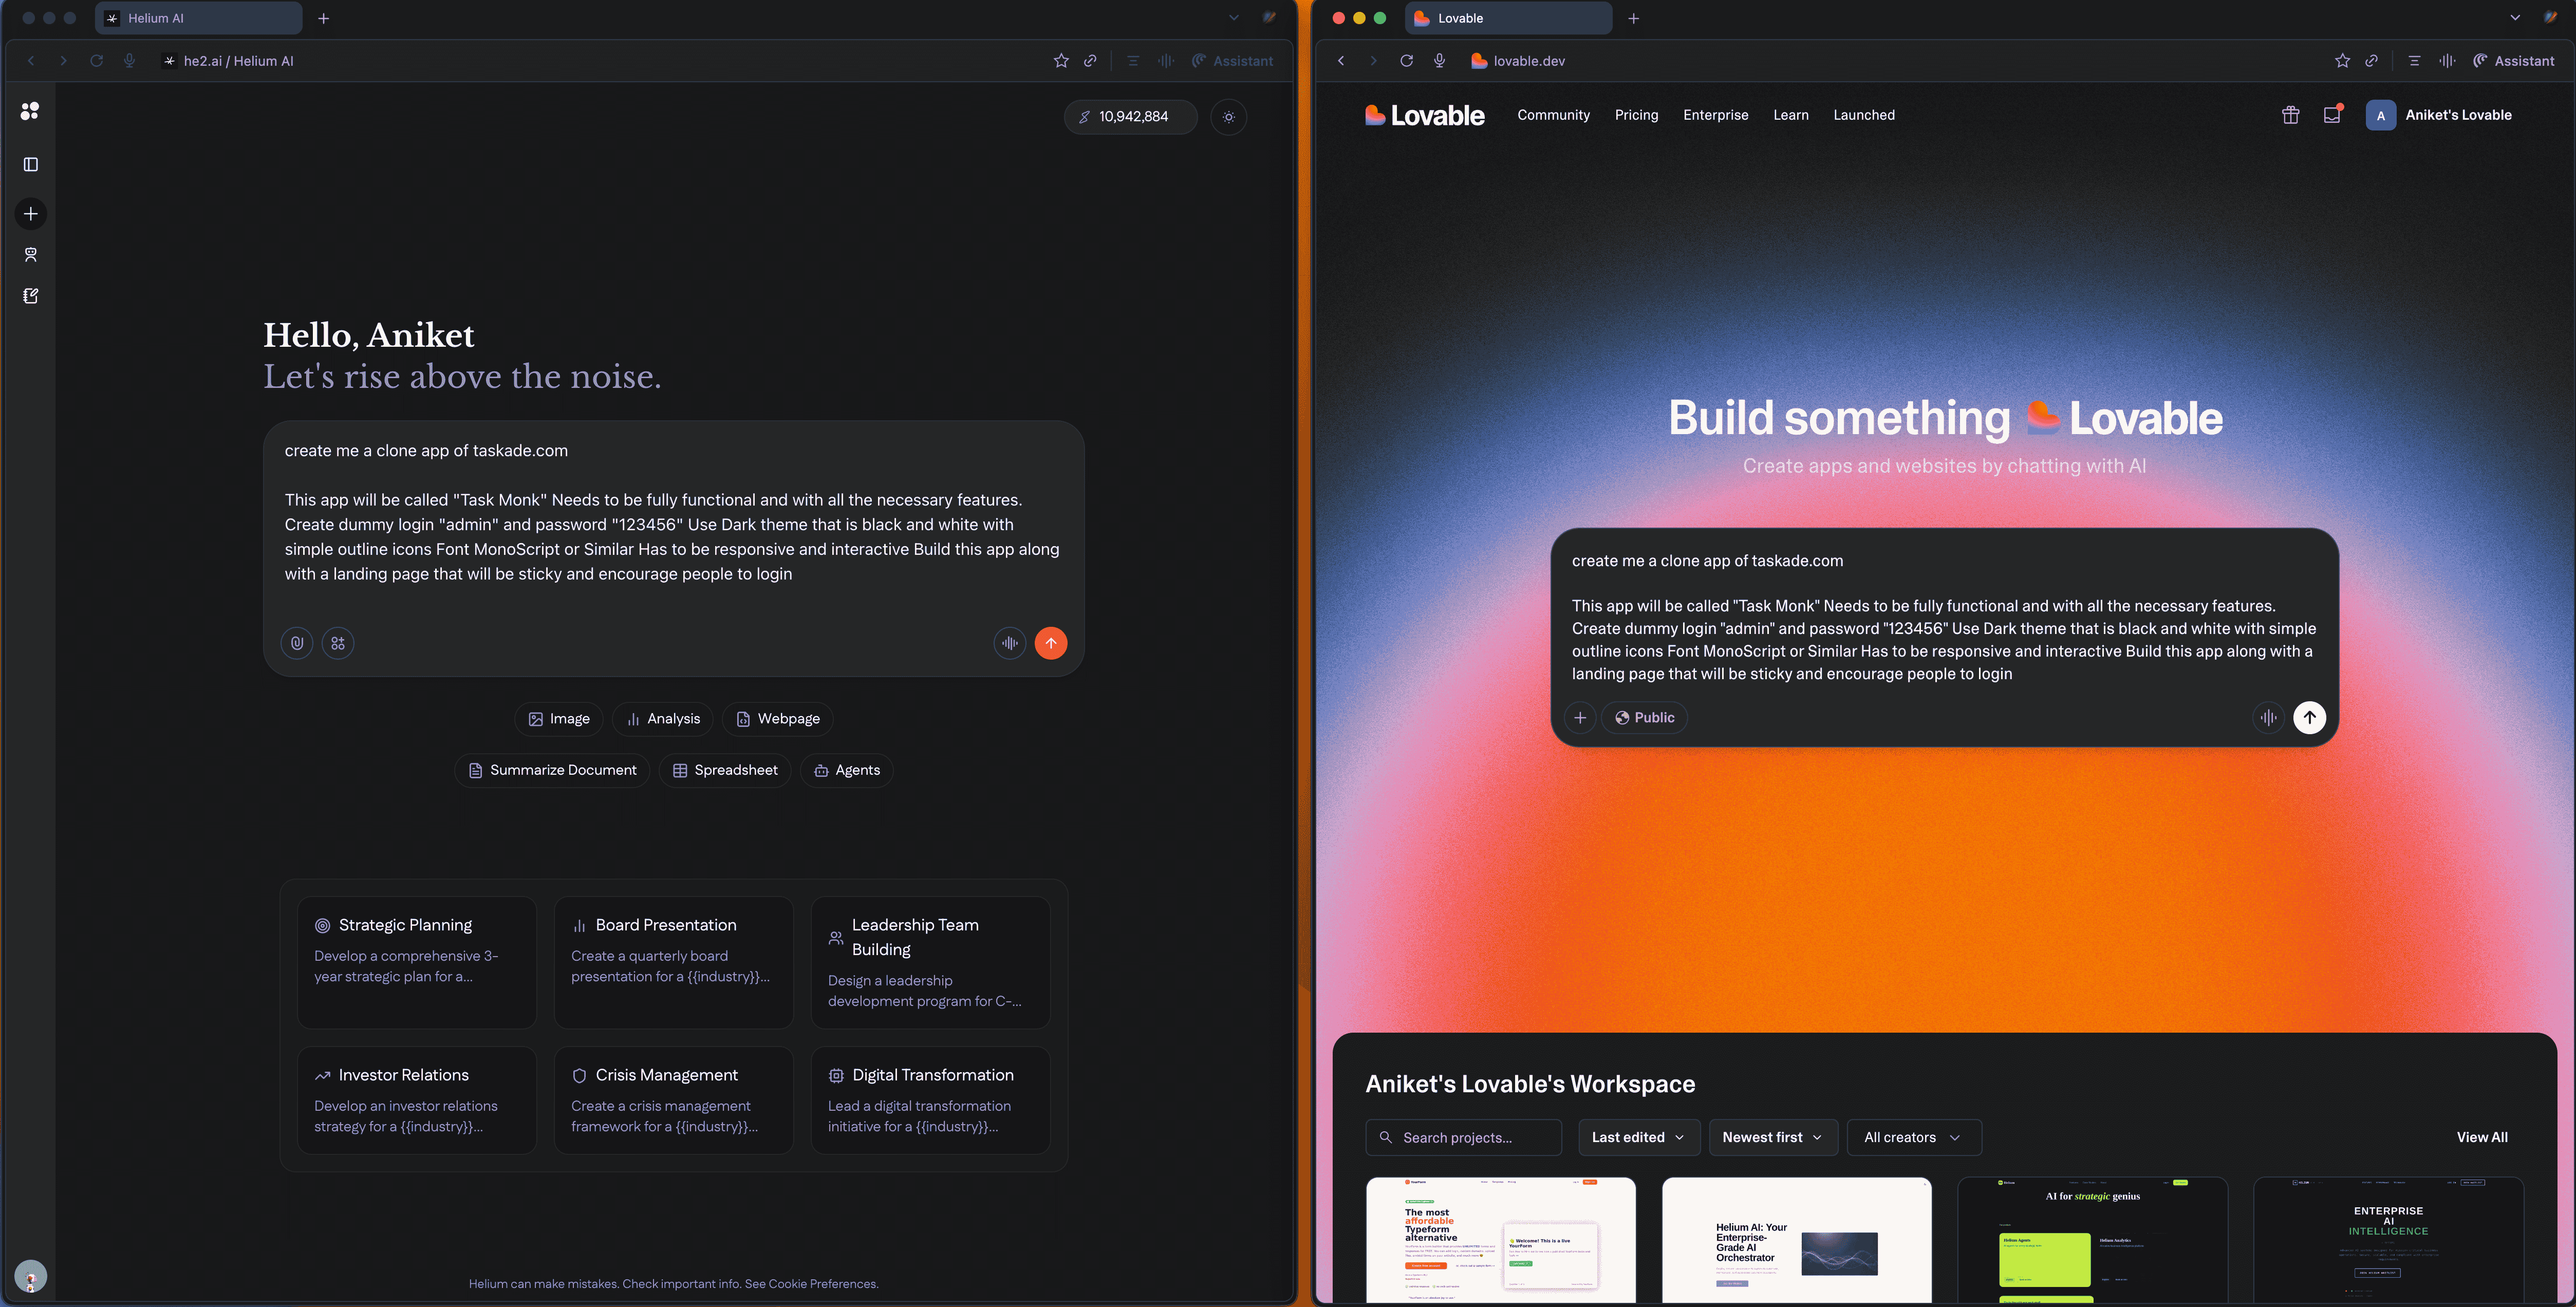2576x1307 pixels.
Task: Attach a file using paperclip icon in Helium prompt
Action: (297, 643)
